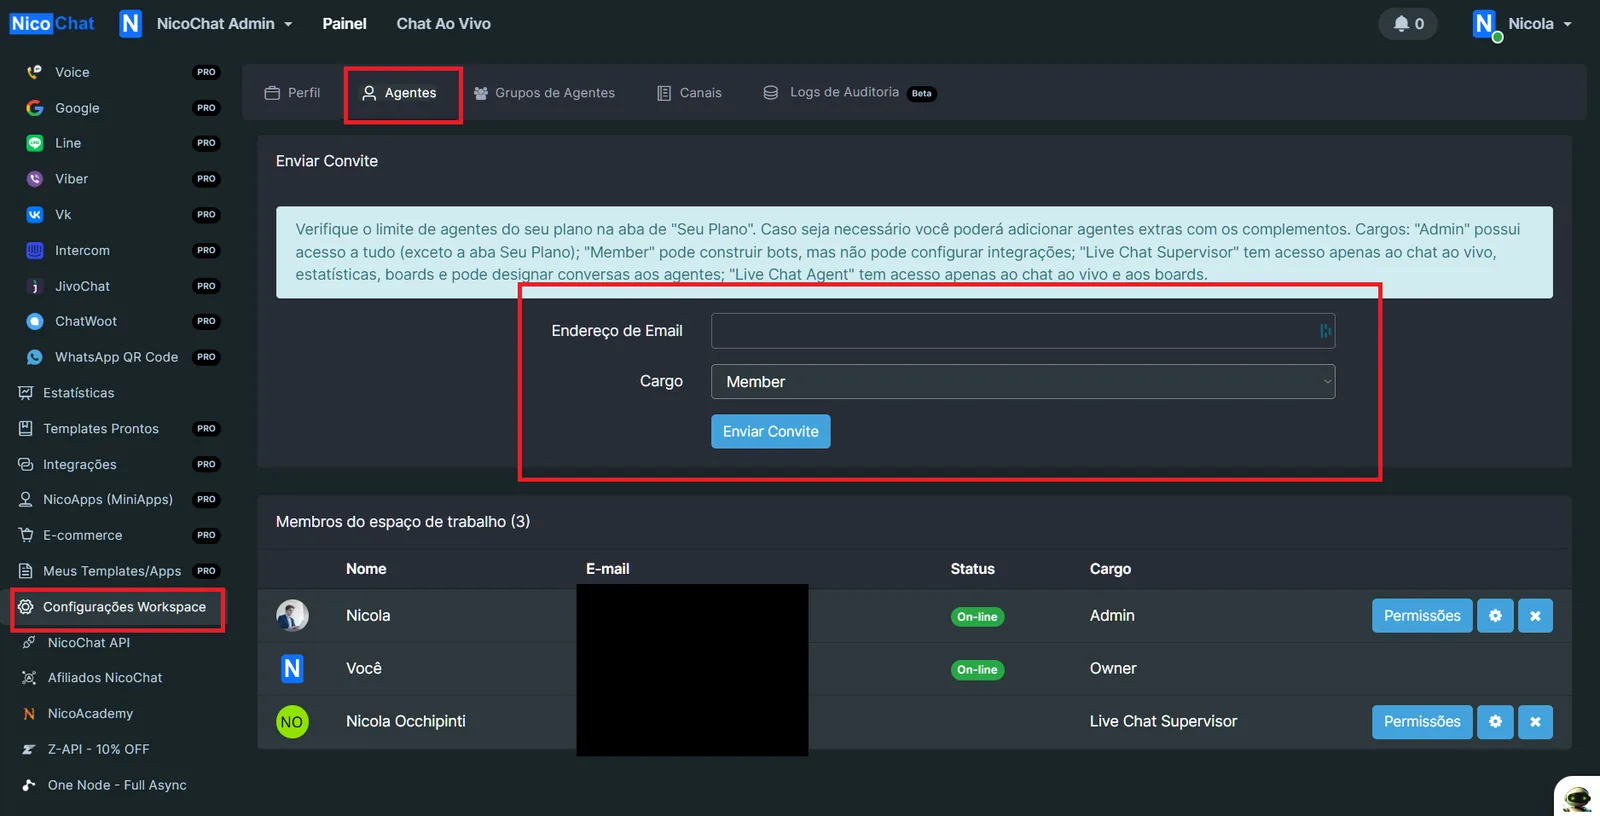Open One Node - Full Async
The height and width of the screenshot is (816, 1600).
click(118, 785)
